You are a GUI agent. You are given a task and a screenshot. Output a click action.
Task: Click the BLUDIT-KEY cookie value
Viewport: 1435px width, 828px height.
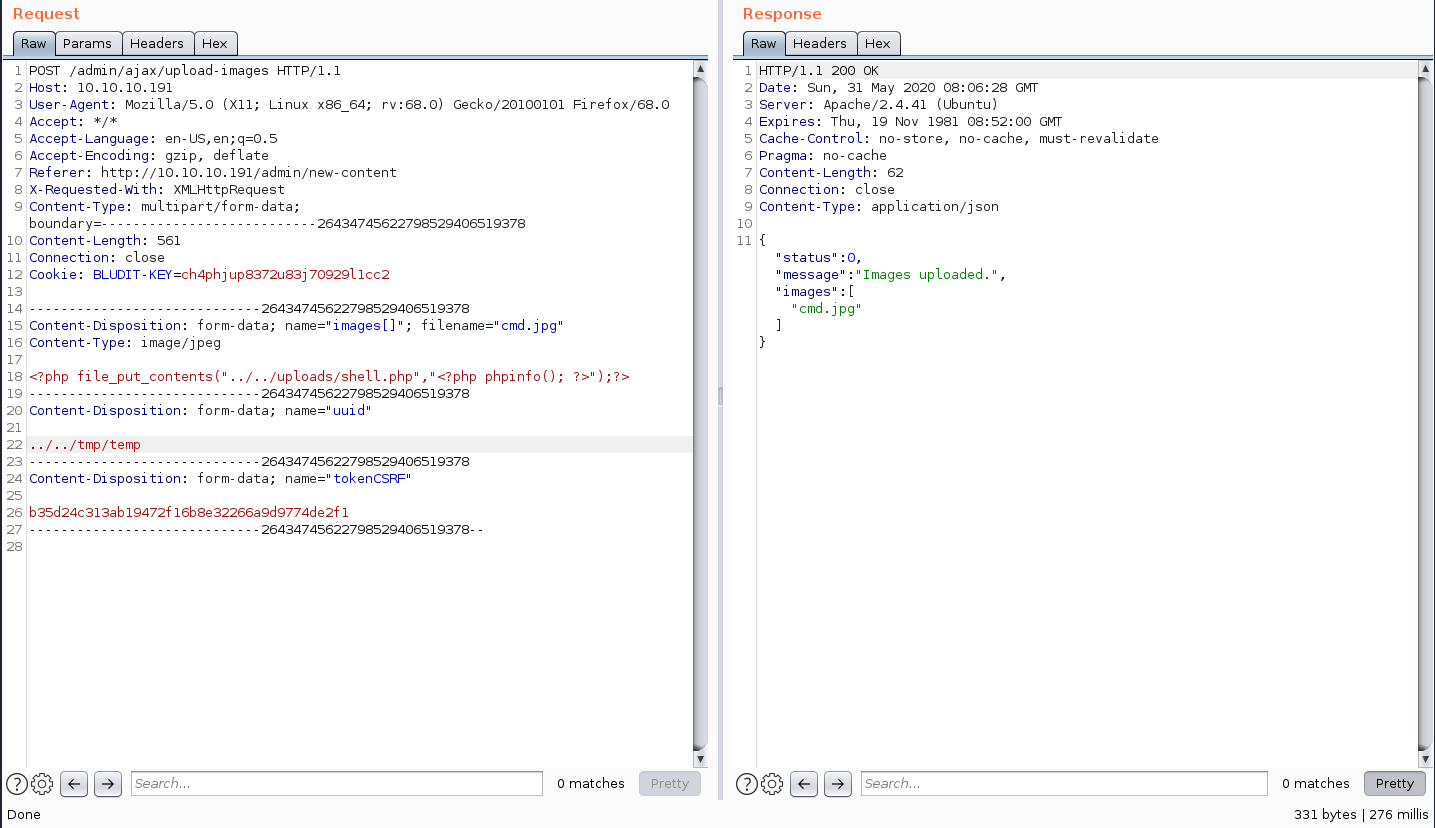pos(285,275)
